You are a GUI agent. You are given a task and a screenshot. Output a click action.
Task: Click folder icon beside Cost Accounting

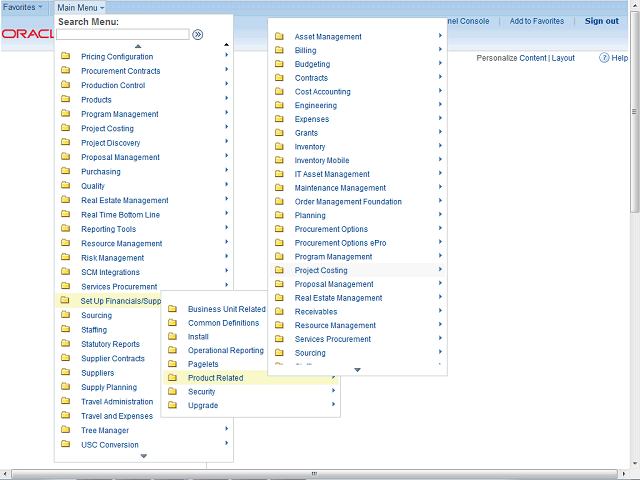point(279,91)
